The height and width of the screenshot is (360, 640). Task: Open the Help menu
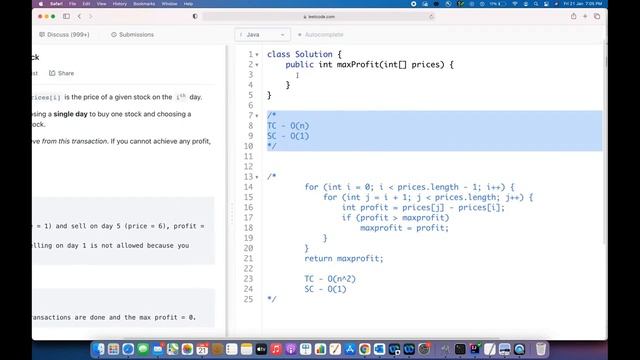188,4
